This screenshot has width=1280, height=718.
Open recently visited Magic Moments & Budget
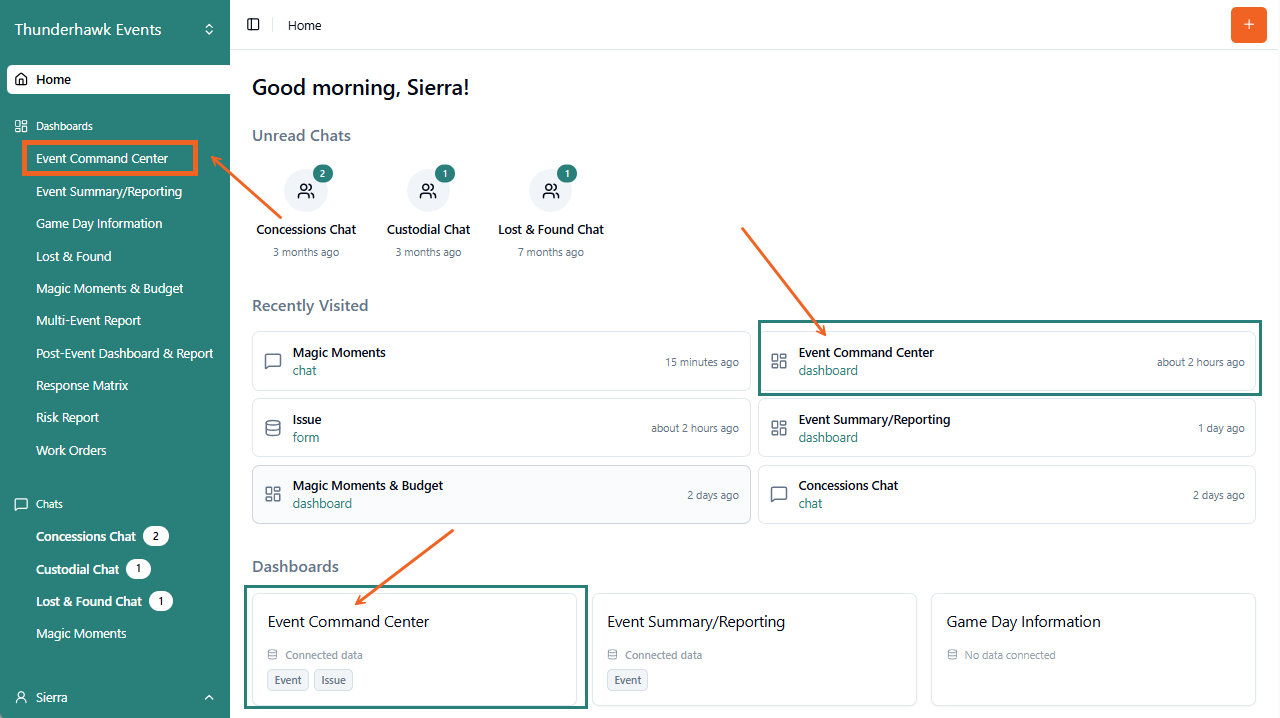[x=500, y=494]
